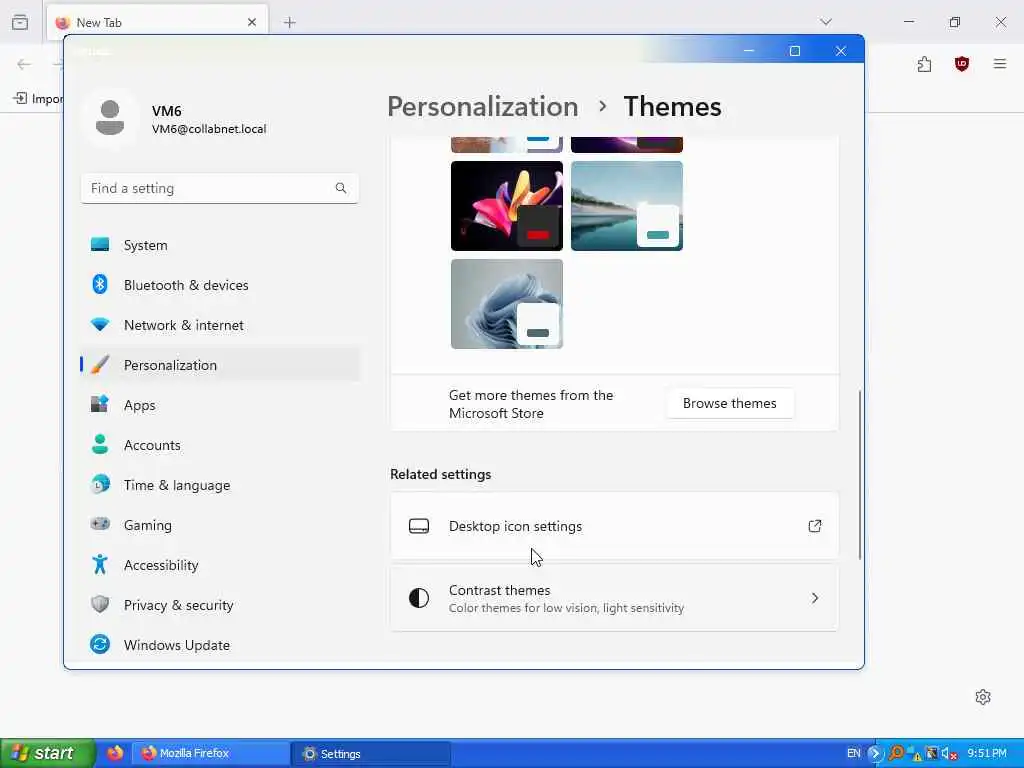
Task: Open Network & internet settings
Action: (220, 325)
